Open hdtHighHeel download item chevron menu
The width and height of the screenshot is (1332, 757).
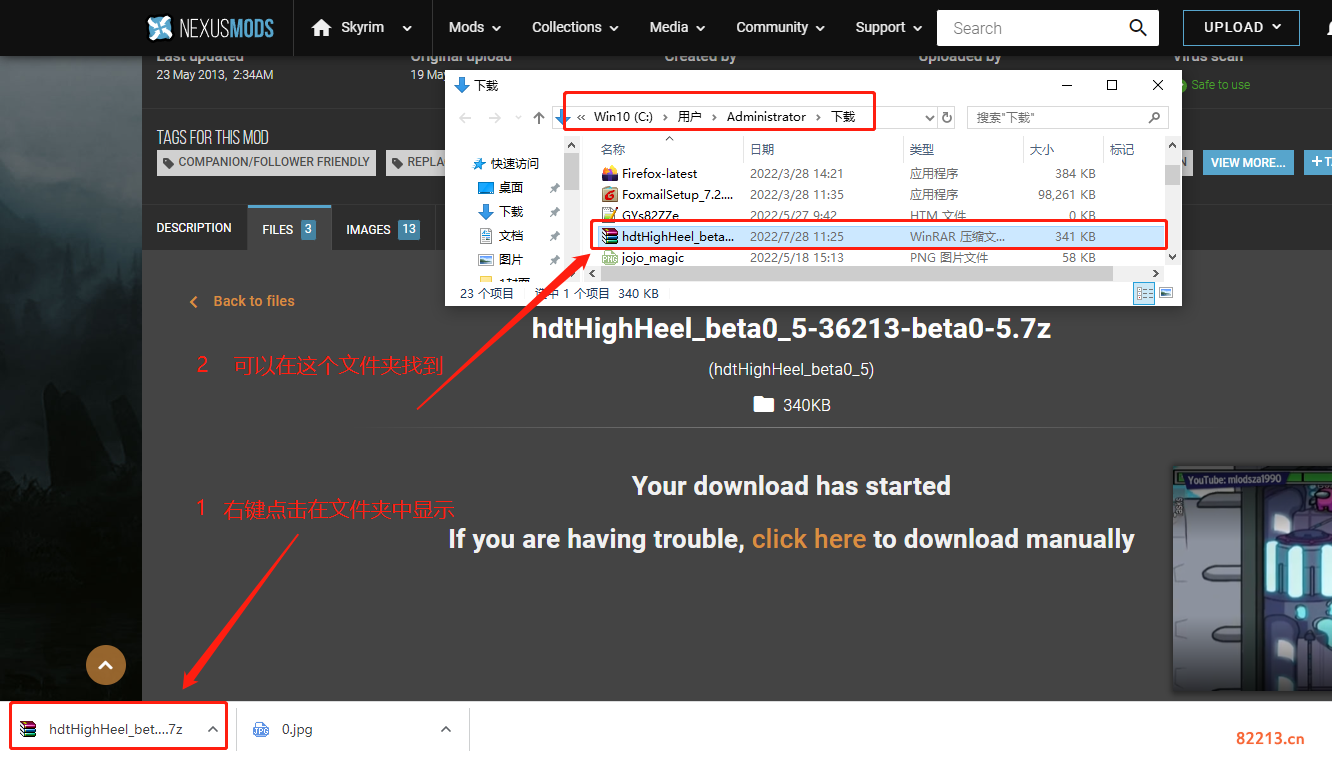pos(213,729)
